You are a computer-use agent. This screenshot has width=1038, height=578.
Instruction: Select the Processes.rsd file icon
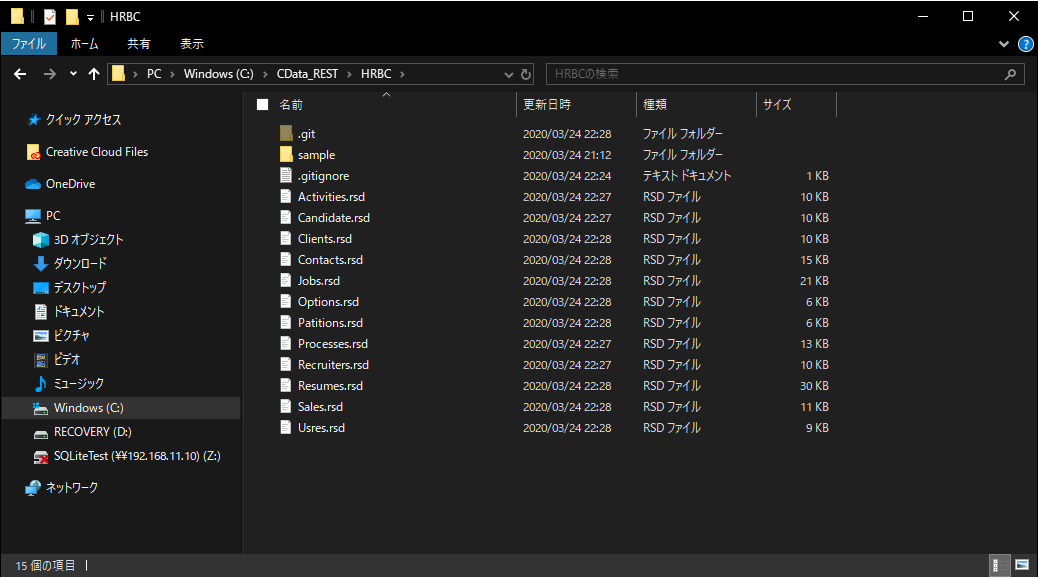click(x=286, y=344)
